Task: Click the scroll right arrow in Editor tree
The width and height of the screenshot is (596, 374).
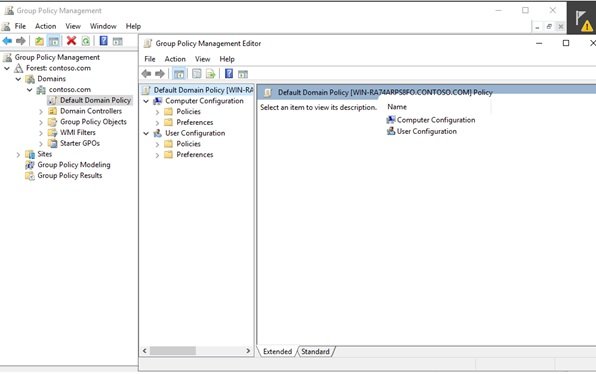Action: pyautogui.click(x=248, y=351)
